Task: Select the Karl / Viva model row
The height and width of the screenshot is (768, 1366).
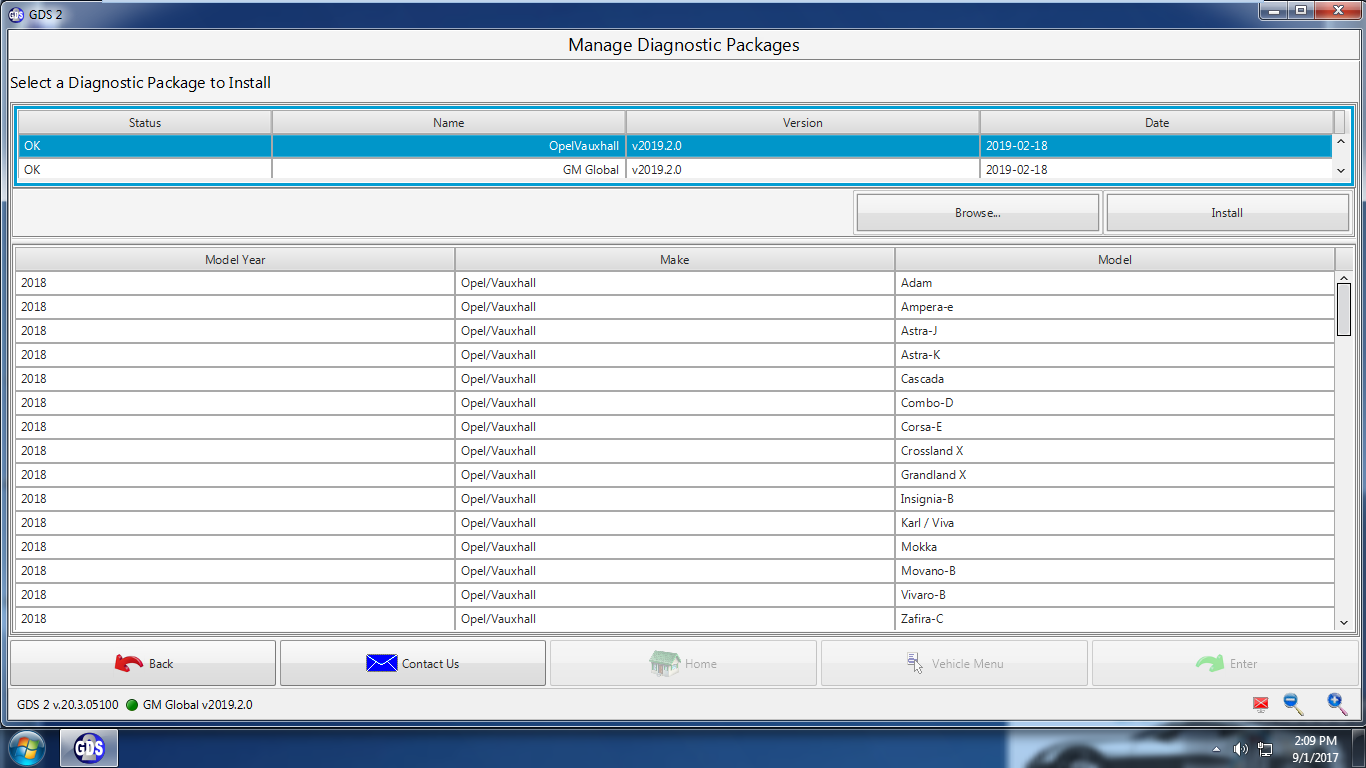Action: click(675, 523)
